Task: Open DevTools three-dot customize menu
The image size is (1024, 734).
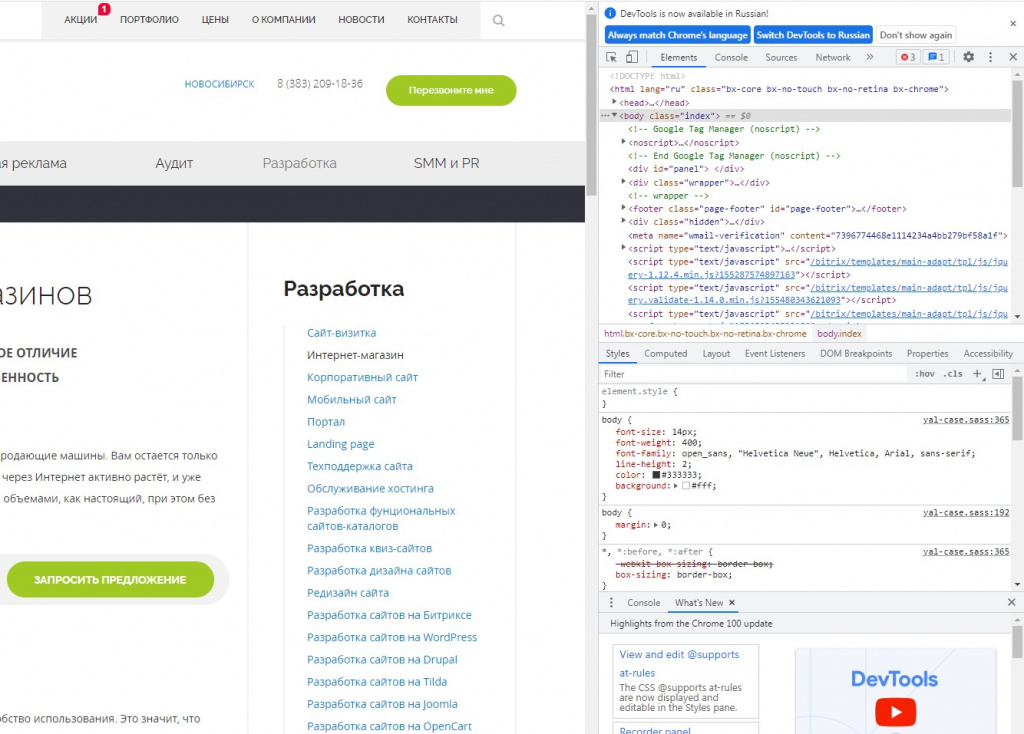Action: coord(990,57)
